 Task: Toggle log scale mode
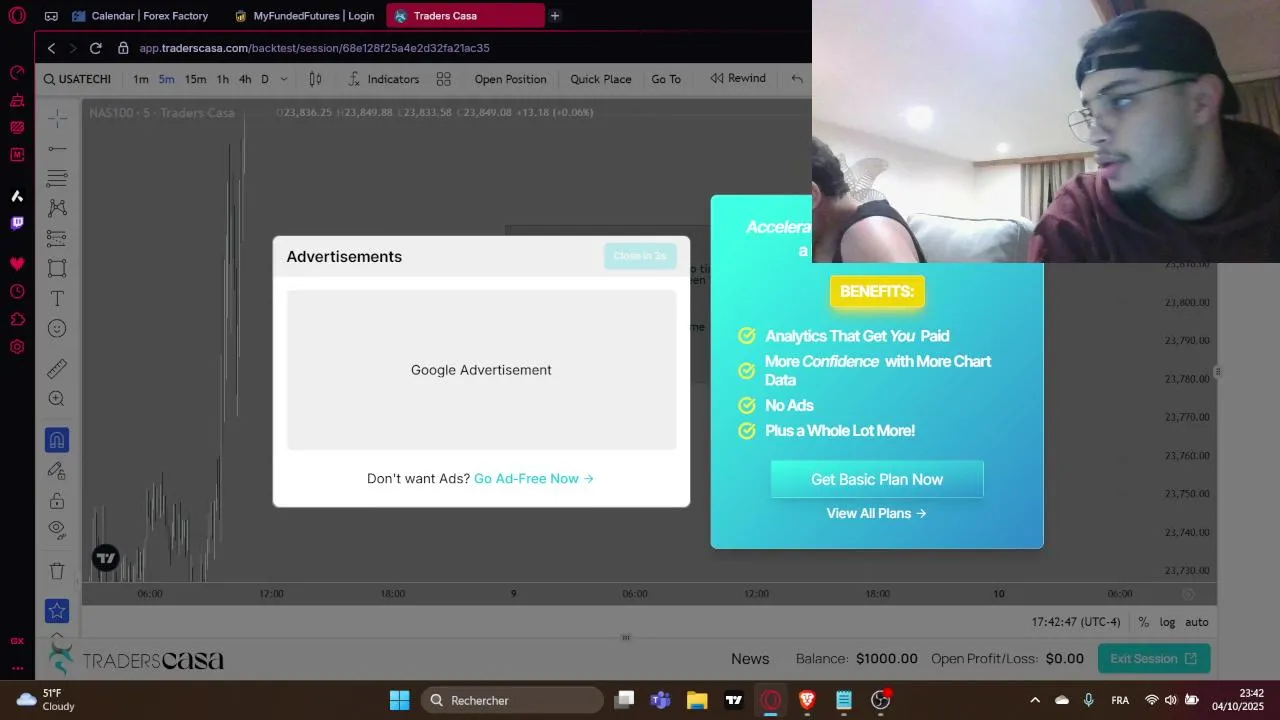(1167, 622)
